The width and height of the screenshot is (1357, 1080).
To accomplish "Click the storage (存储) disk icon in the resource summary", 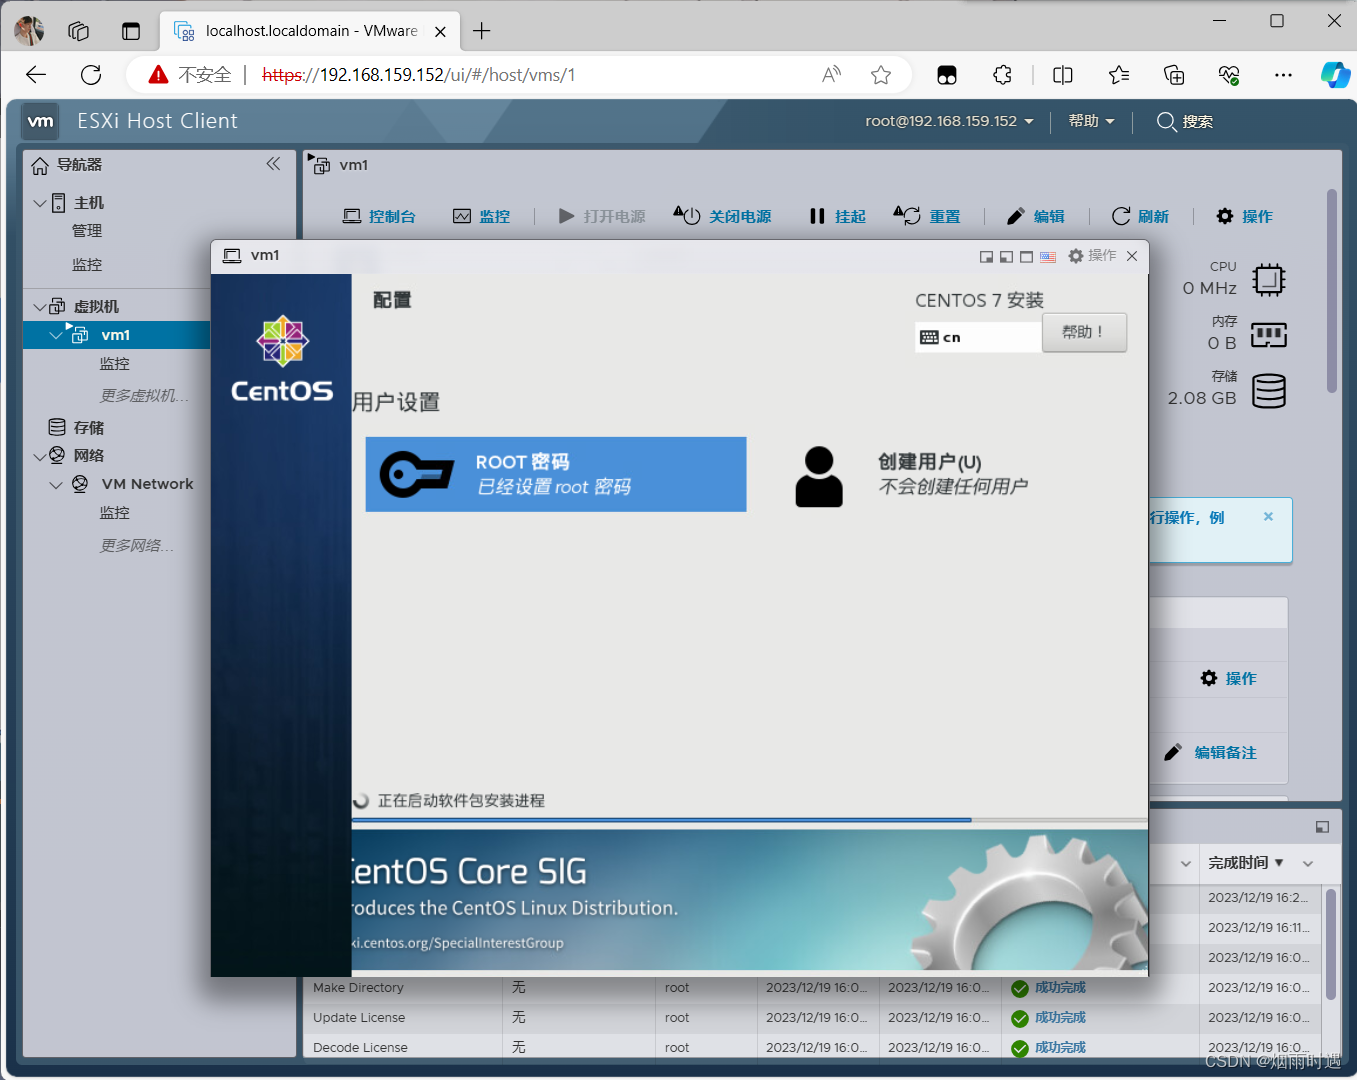I will point(1268,391).
